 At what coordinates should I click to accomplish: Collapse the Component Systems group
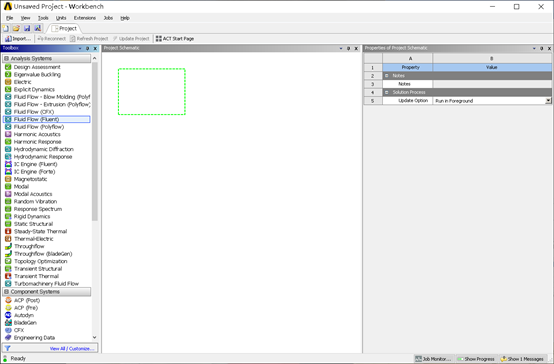click(6, 292)
